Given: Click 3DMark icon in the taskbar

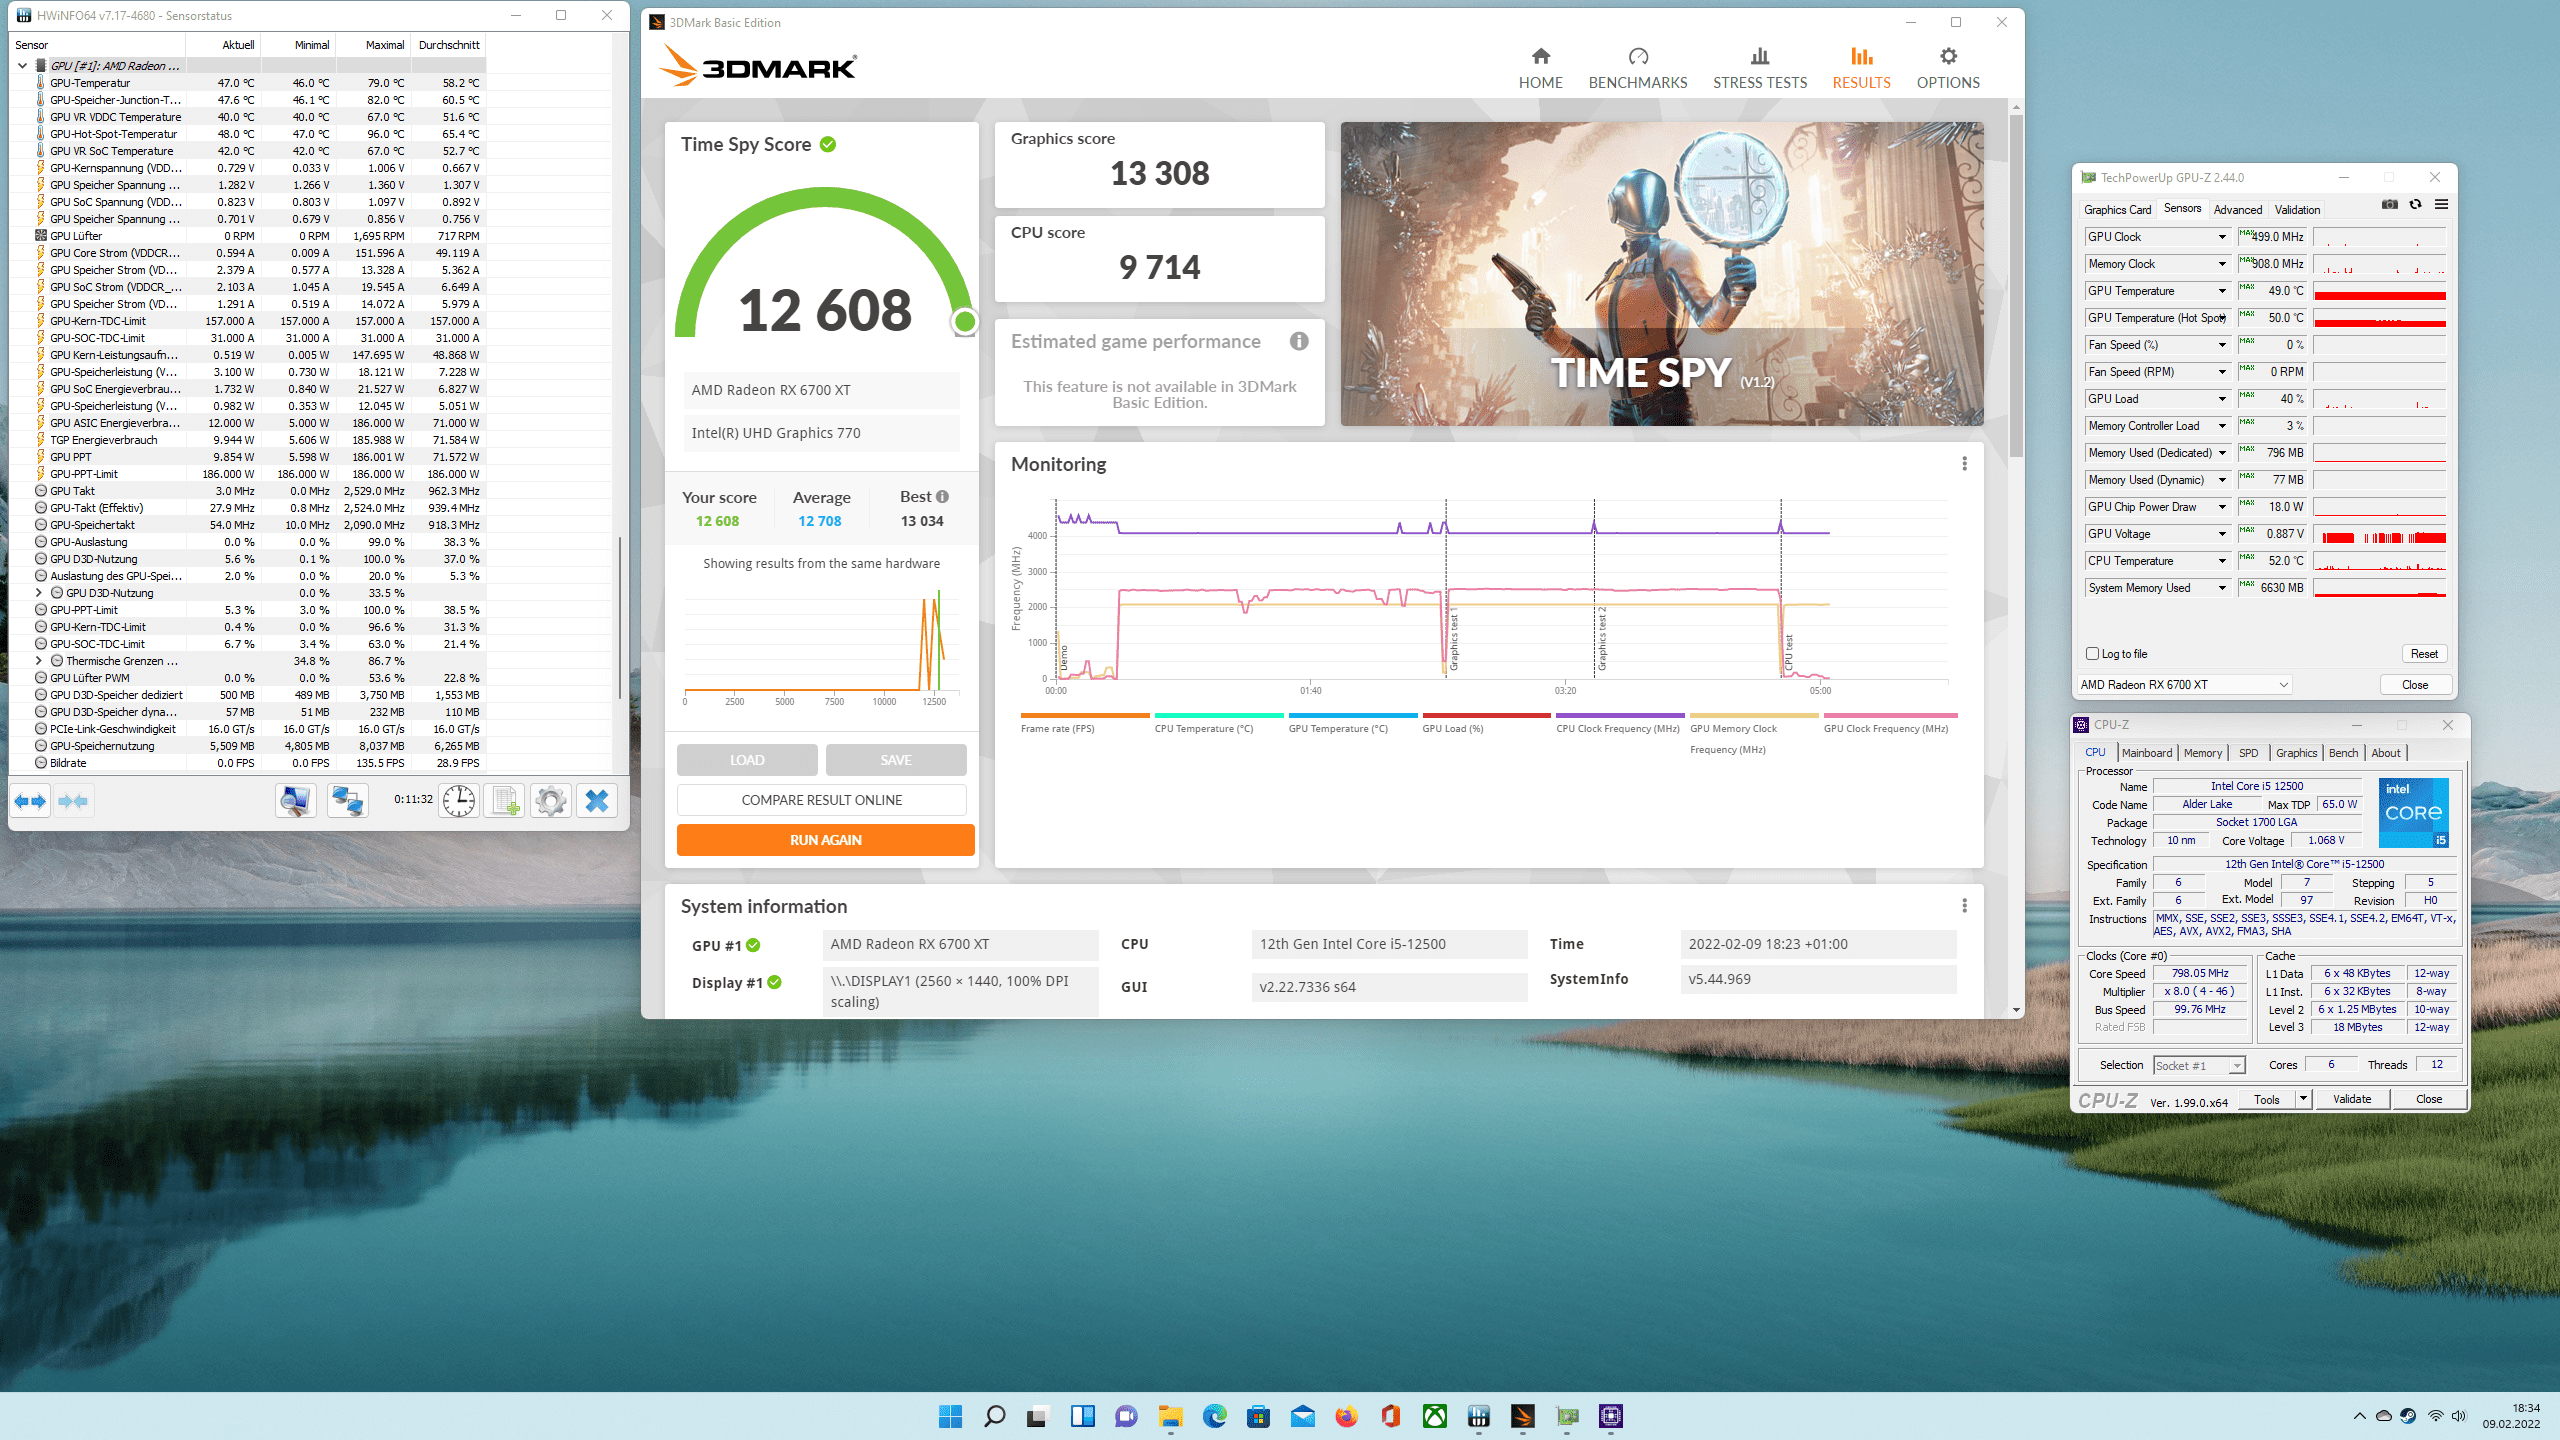Looking at the screenshot, I should 1523,1416.
